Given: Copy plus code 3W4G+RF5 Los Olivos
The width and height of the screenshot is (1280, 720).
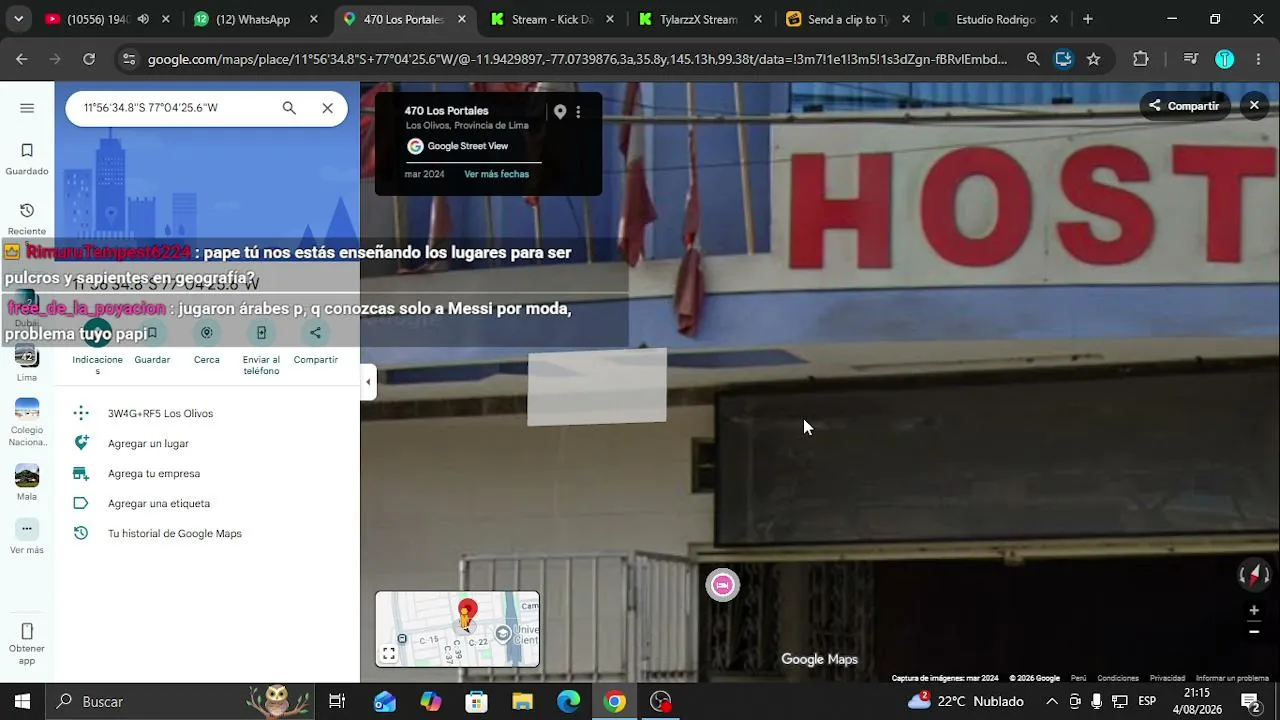Looking at the screenshot, I should (160, 413).
